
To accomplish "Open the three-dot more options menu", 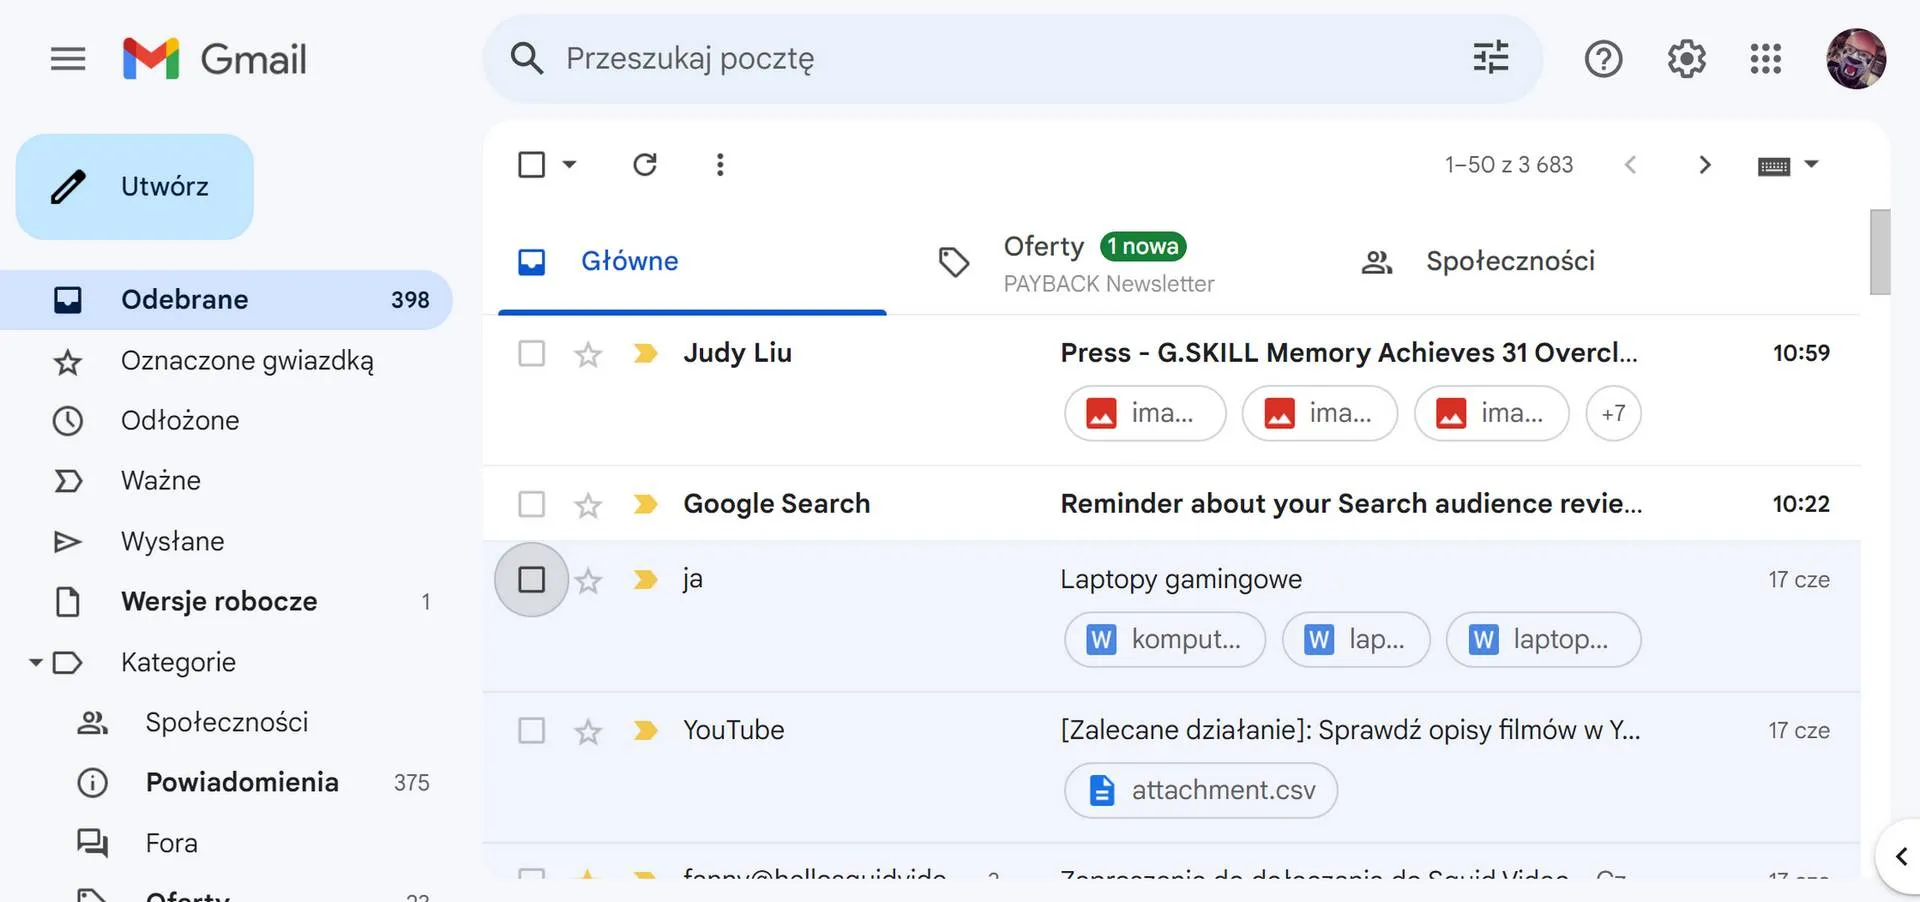I will coord(720,164).
